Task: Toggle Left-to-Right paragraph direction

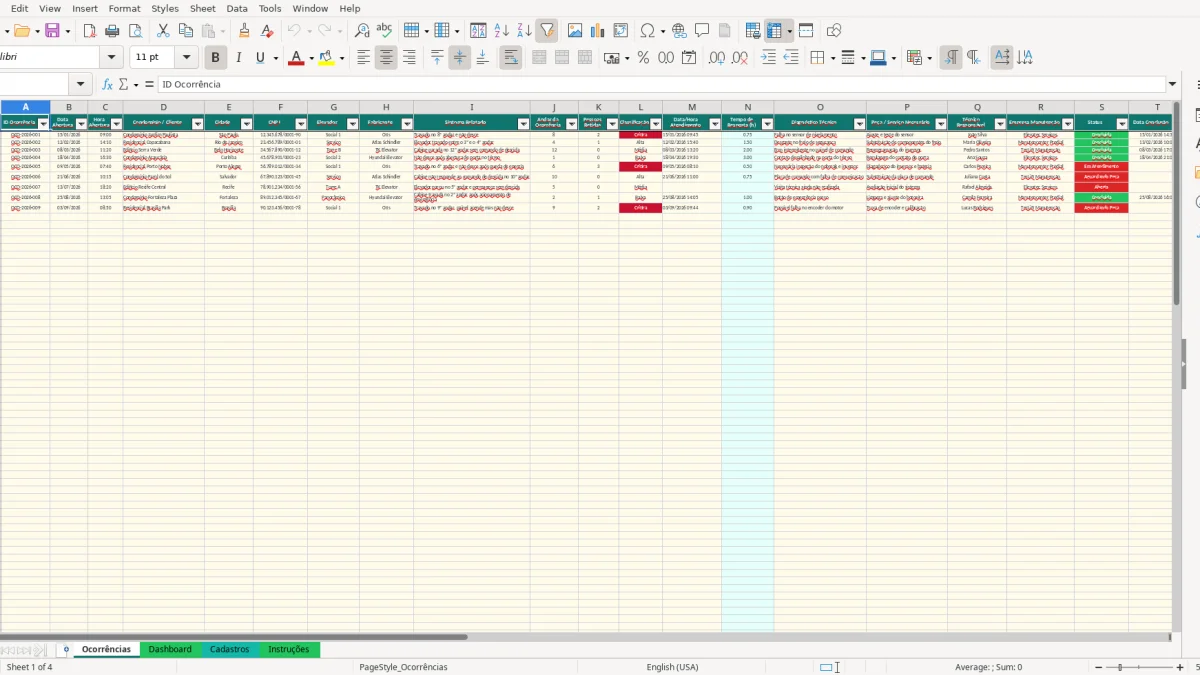Action: tap(951, 58)
